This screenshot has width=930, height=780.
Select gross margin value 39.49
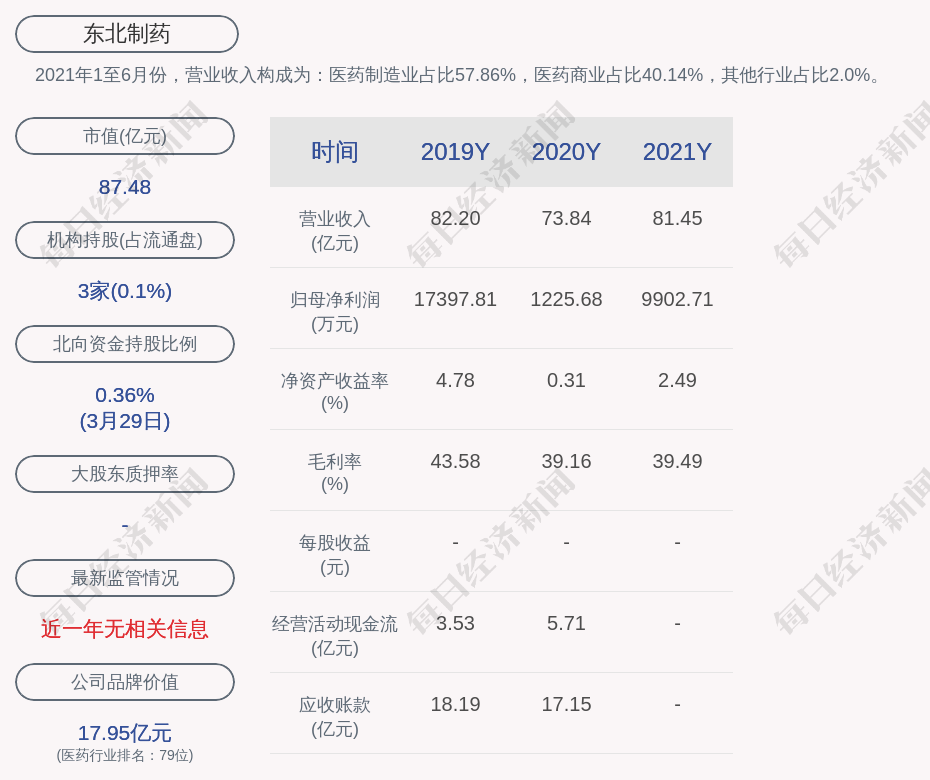pyautogui.click(x=677, y=461)
